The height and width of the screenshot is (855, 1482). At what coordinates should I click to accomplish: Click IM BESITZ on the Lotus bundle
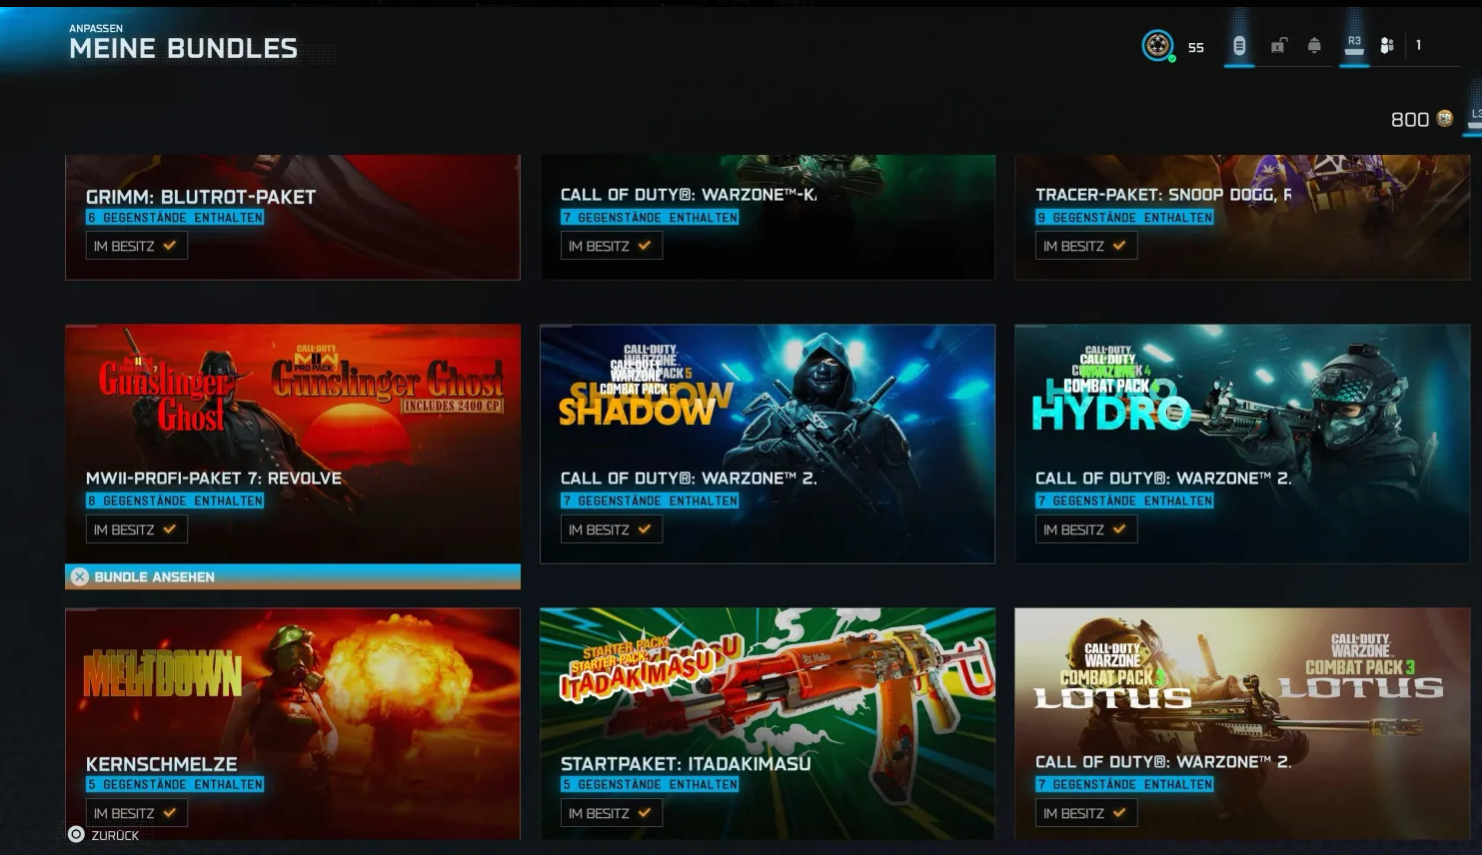point(1086,814)
